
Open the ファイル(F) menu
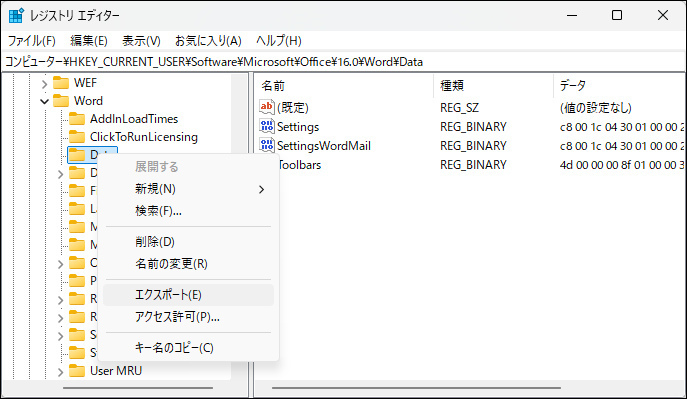(x=32, y=41)
